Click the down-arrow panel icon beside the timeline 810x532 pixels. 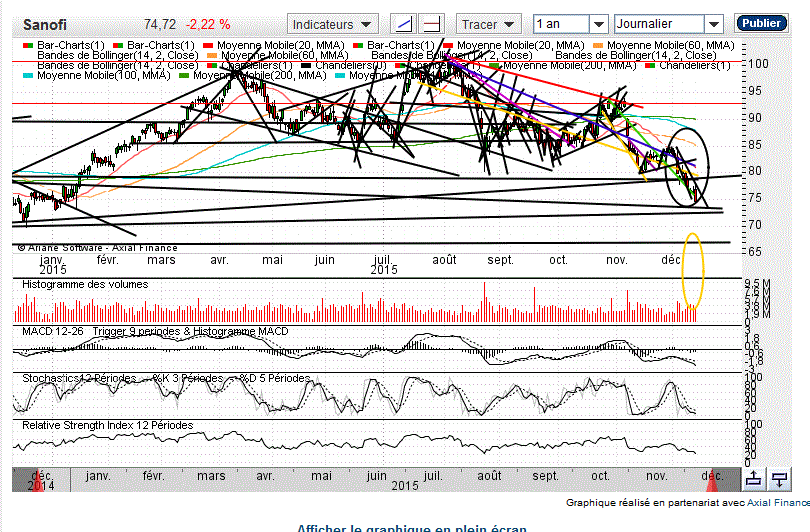(779, 479)
